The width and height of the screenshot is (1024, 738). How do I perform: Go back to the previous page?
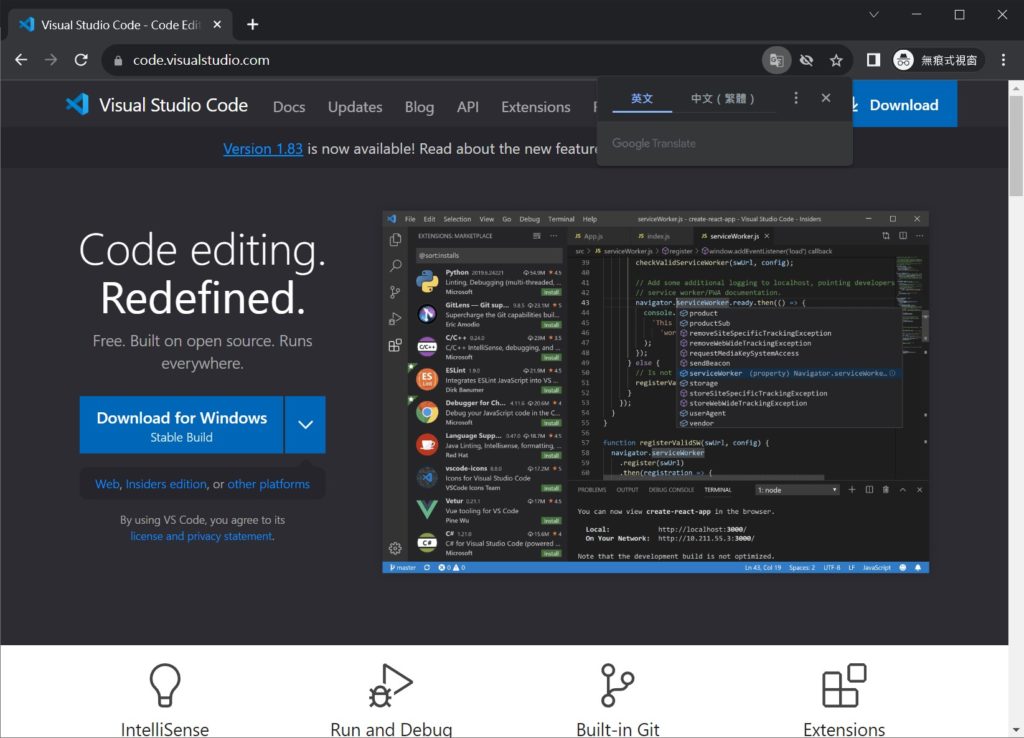pos(22,60)
